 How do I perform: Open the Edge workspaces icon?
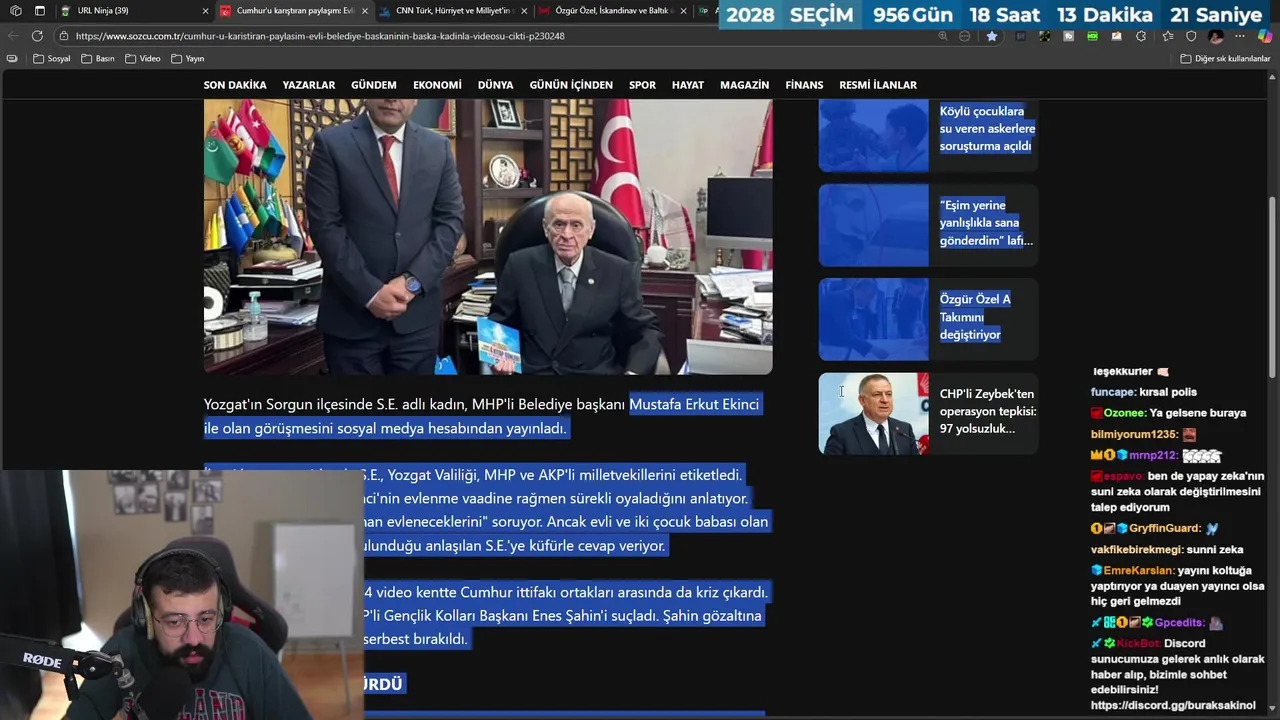coord(15,11)
